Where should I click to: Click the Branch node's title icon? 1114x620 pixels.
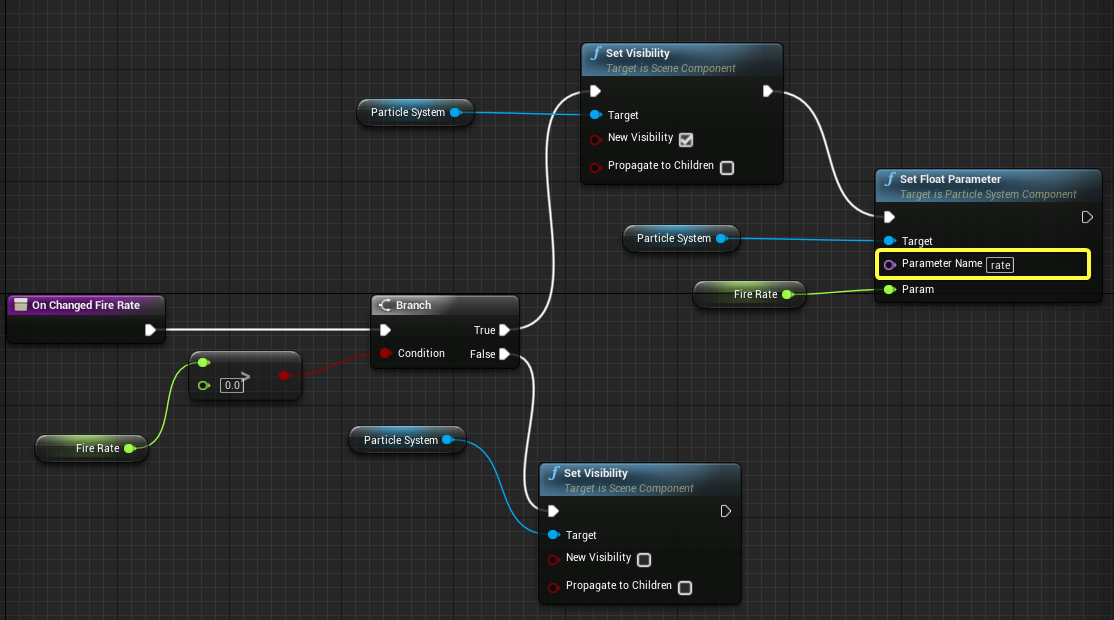384,305
